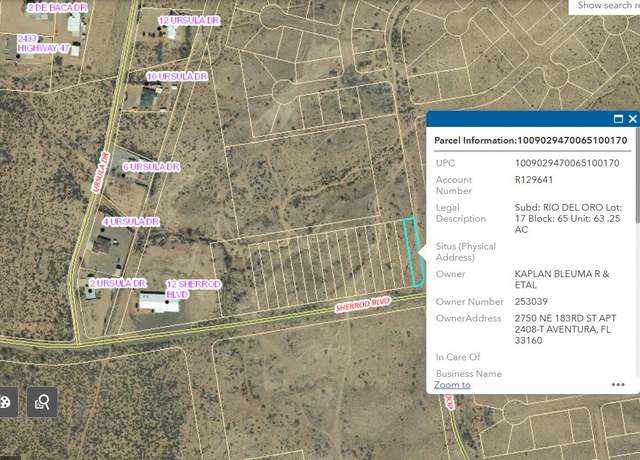Click the 6 URSULA DR address label
The width and height of the screenshot is (640, 460).
pos(151,167)
